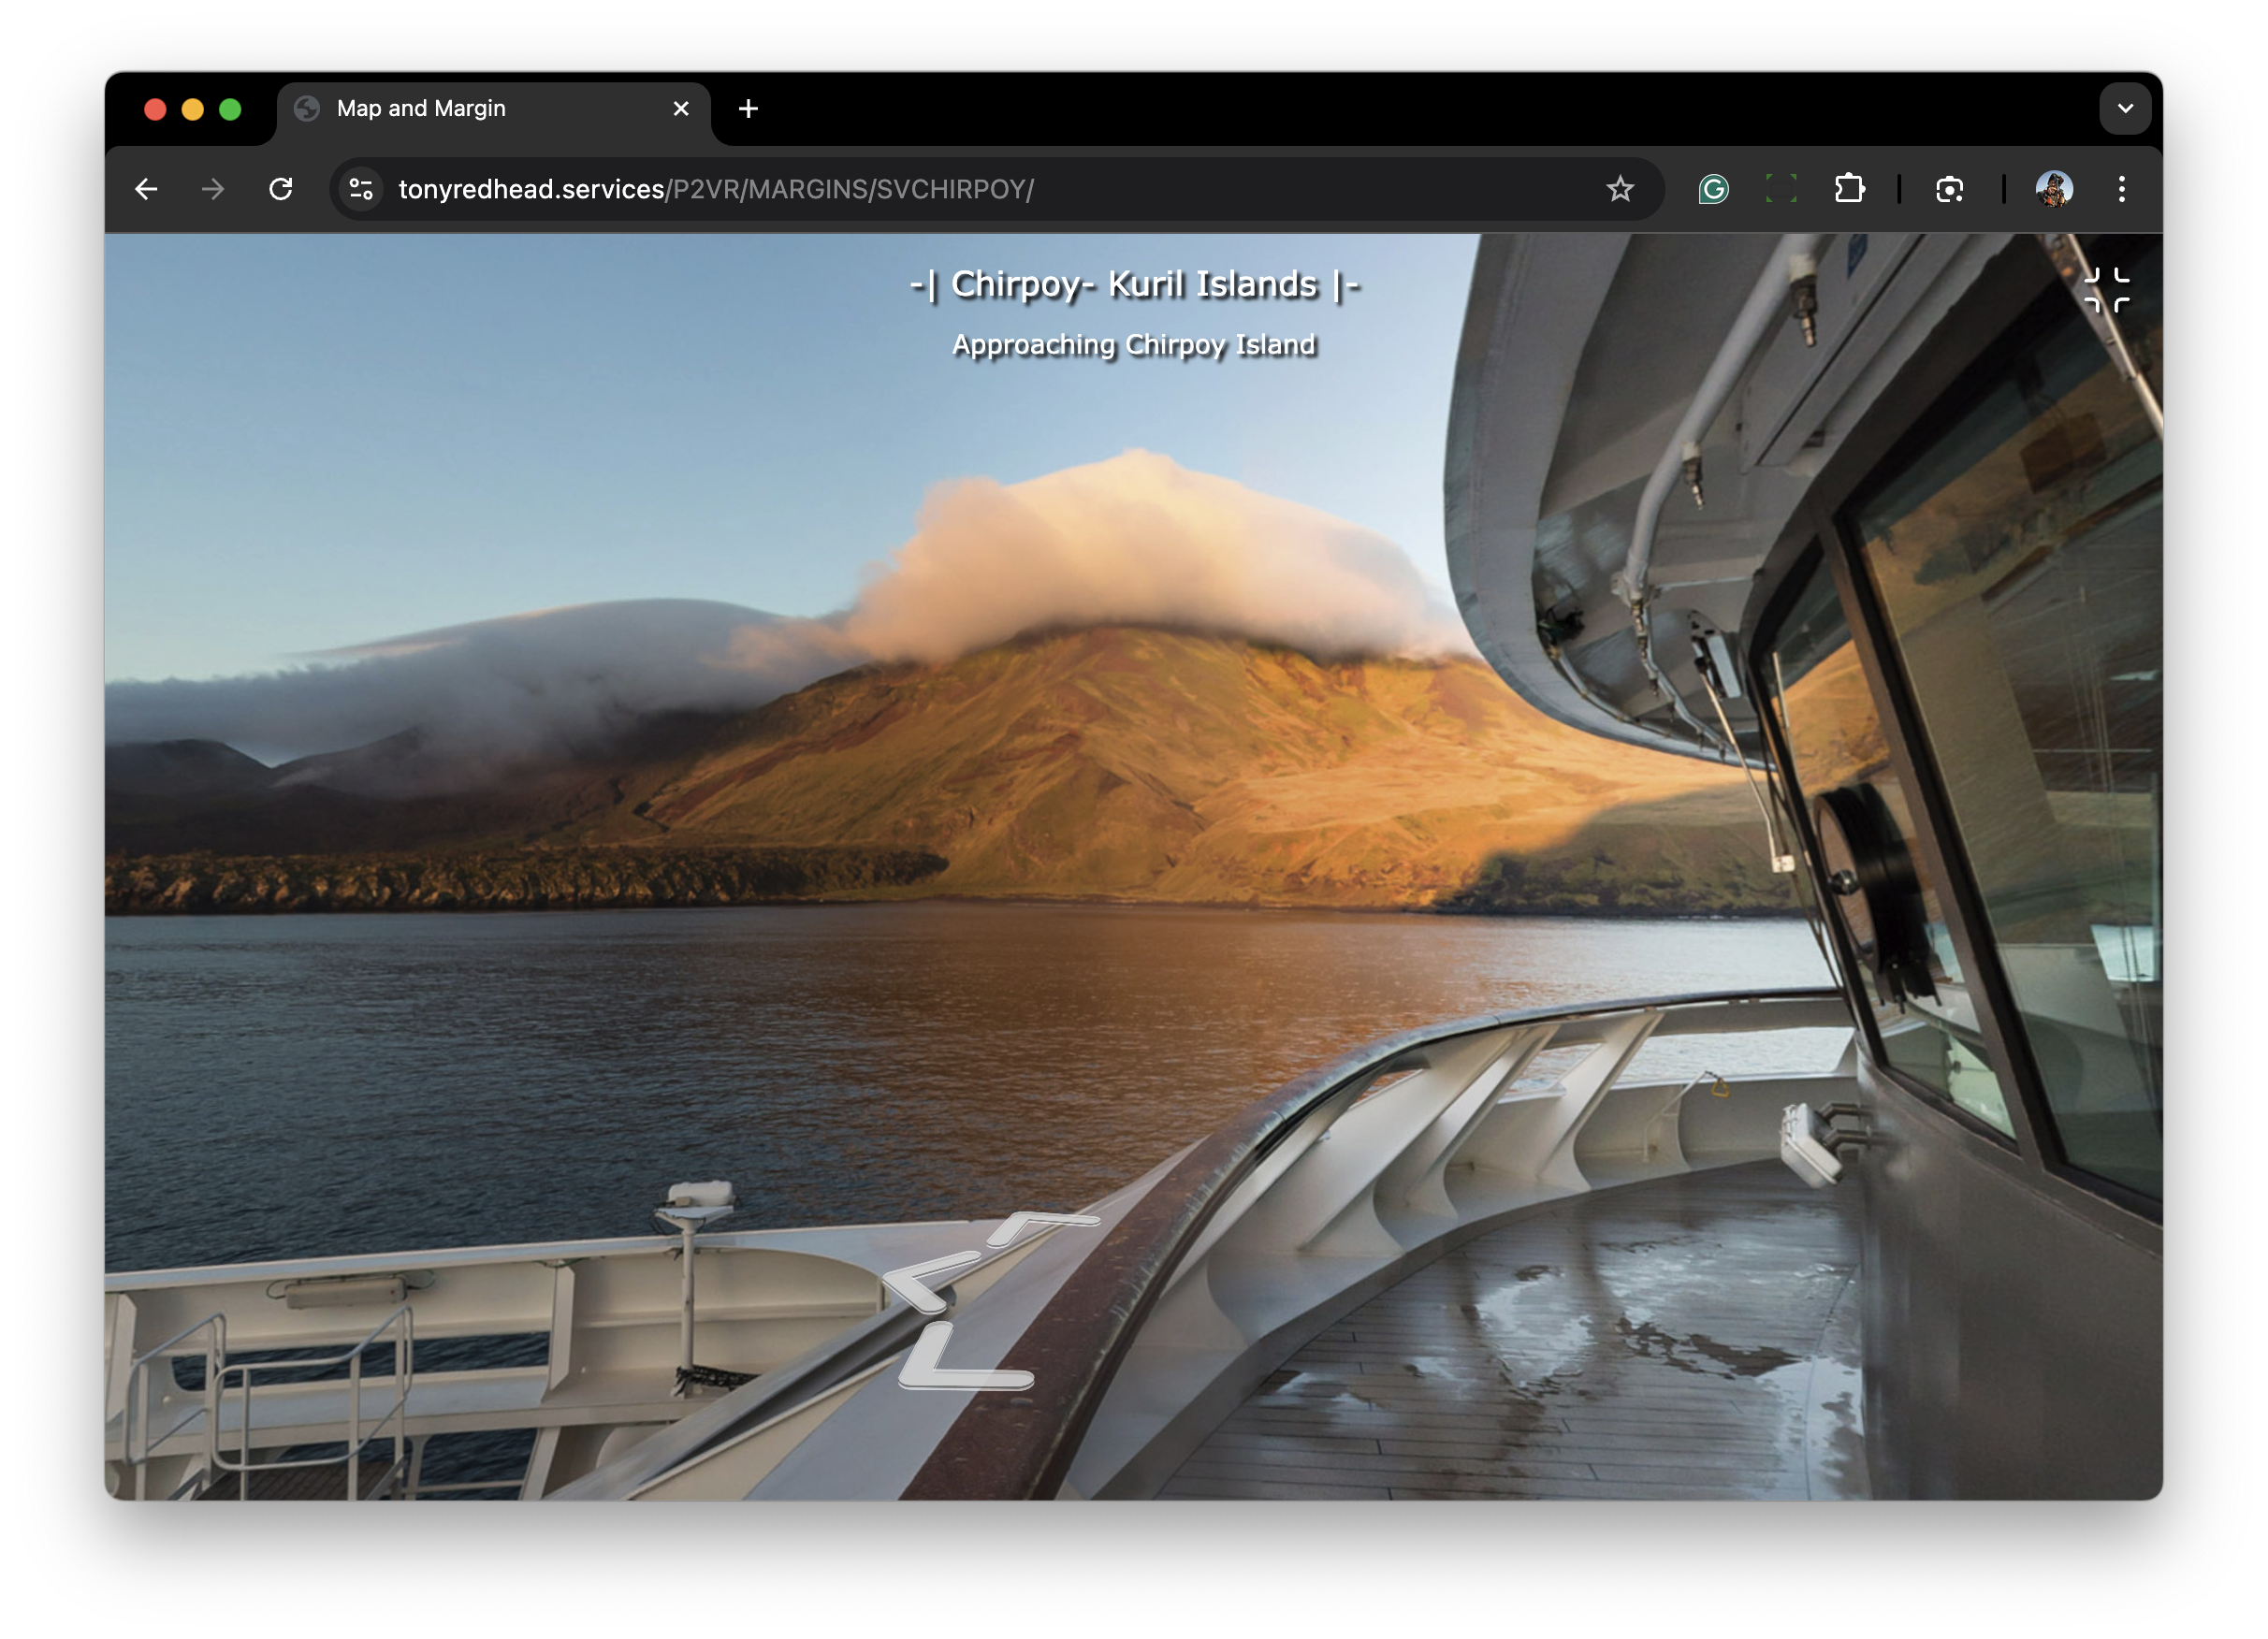Reload the current page
The image size is (2268, 1639).
tap(281, 189)
